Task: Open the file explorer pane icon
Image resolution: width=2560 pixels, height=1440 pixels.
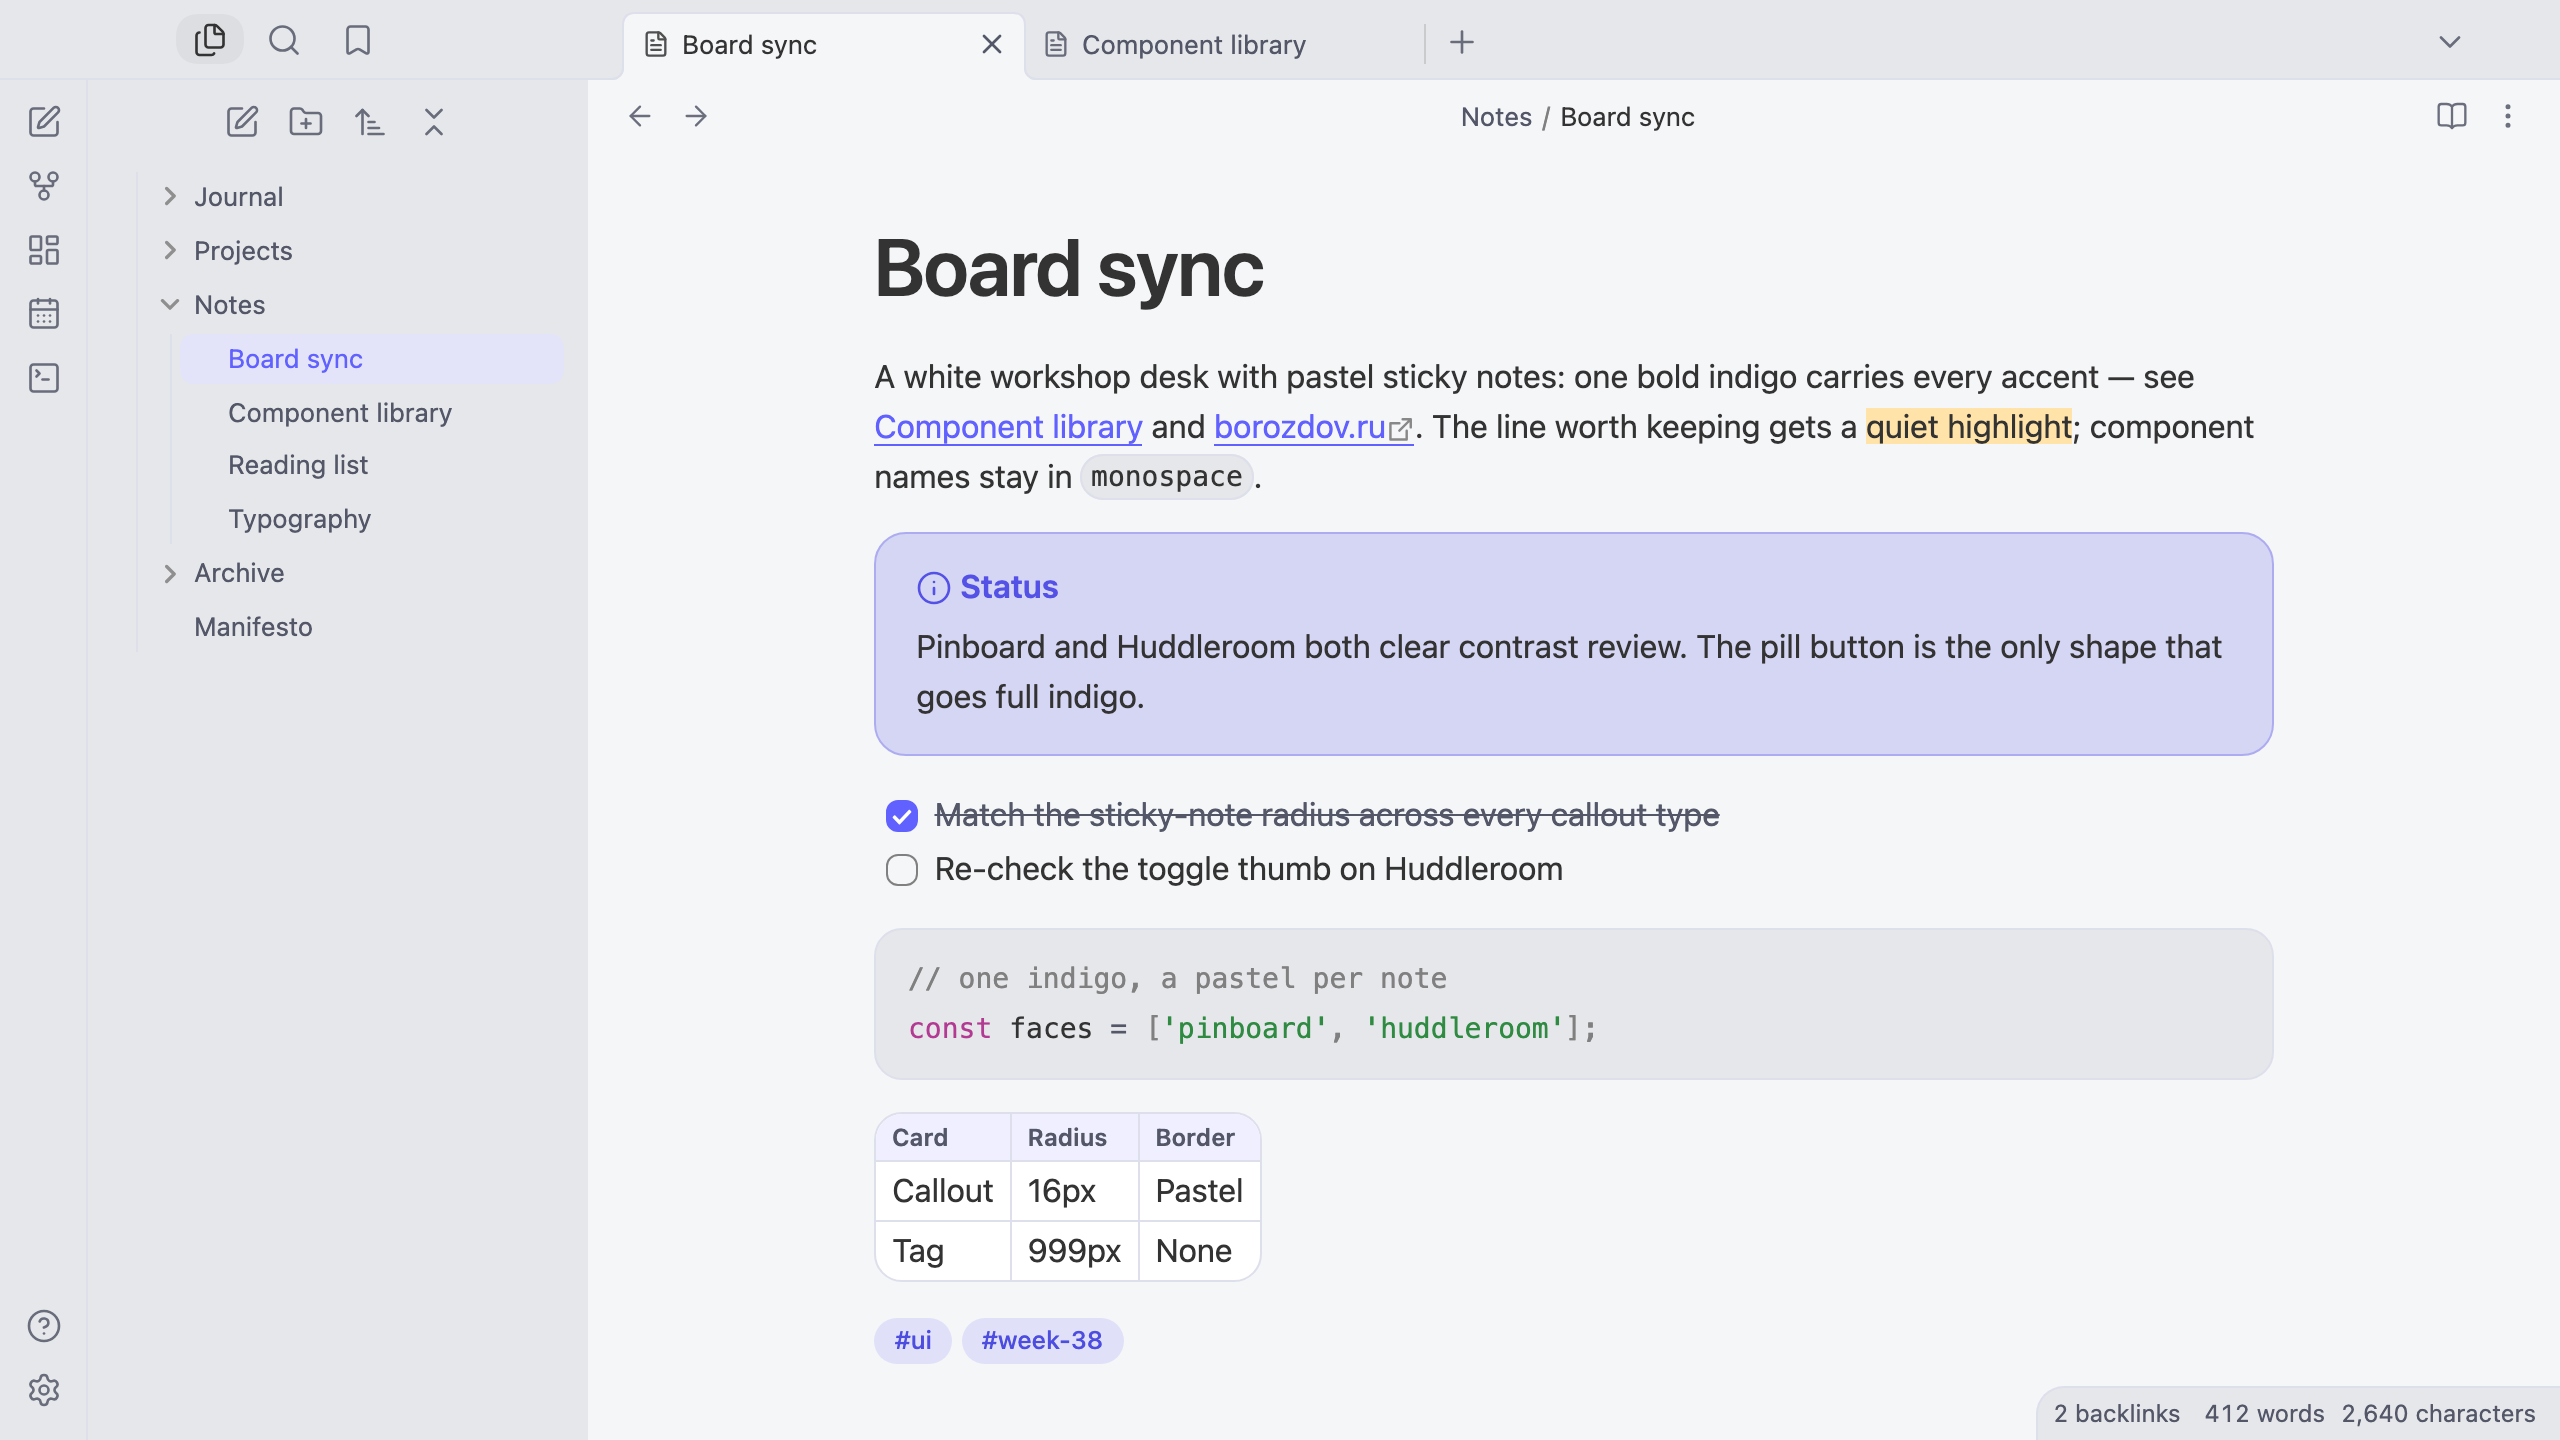Action: pyautogui.click(x=210, y=40)
